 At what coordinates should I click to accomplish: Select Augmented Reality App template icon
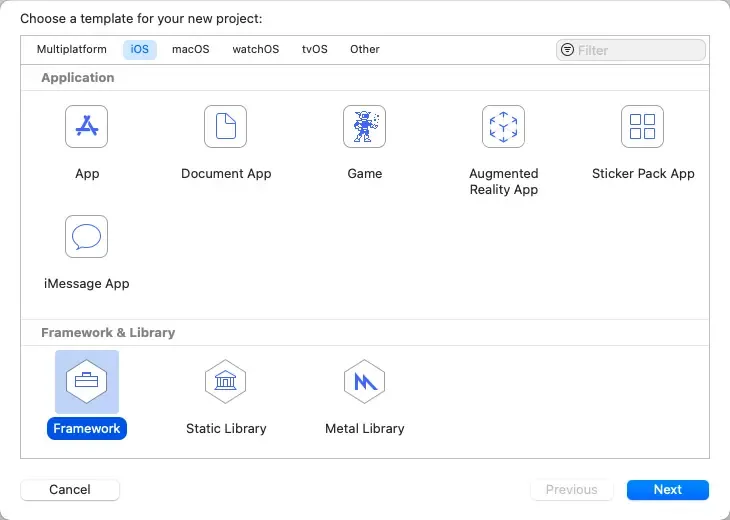[503, 127]
